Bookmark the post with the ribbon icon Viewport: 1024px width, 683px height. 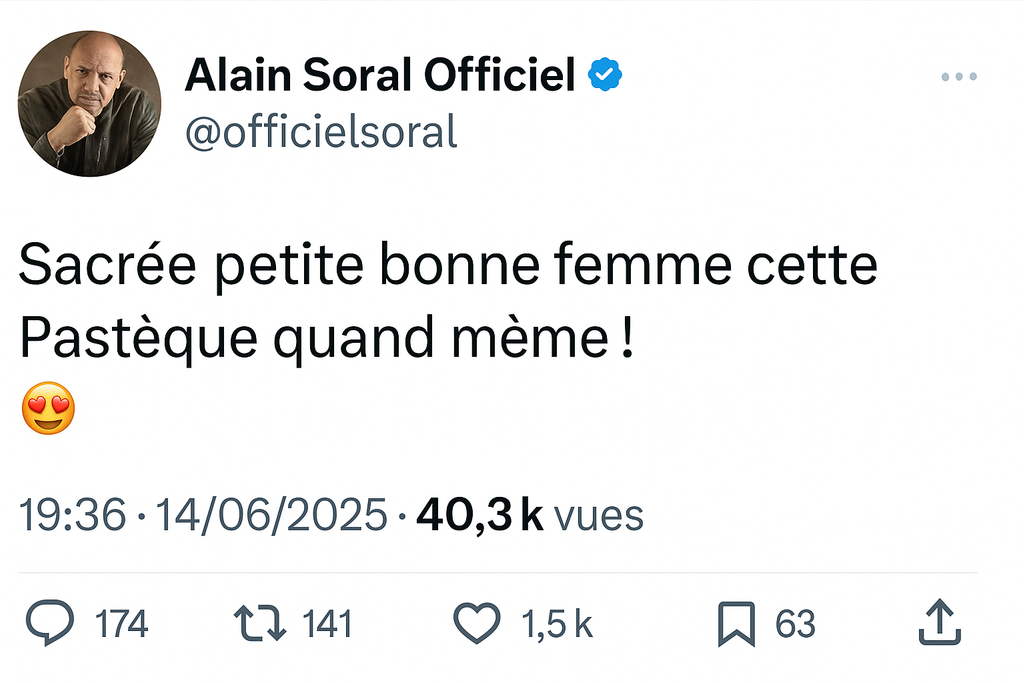736,625
